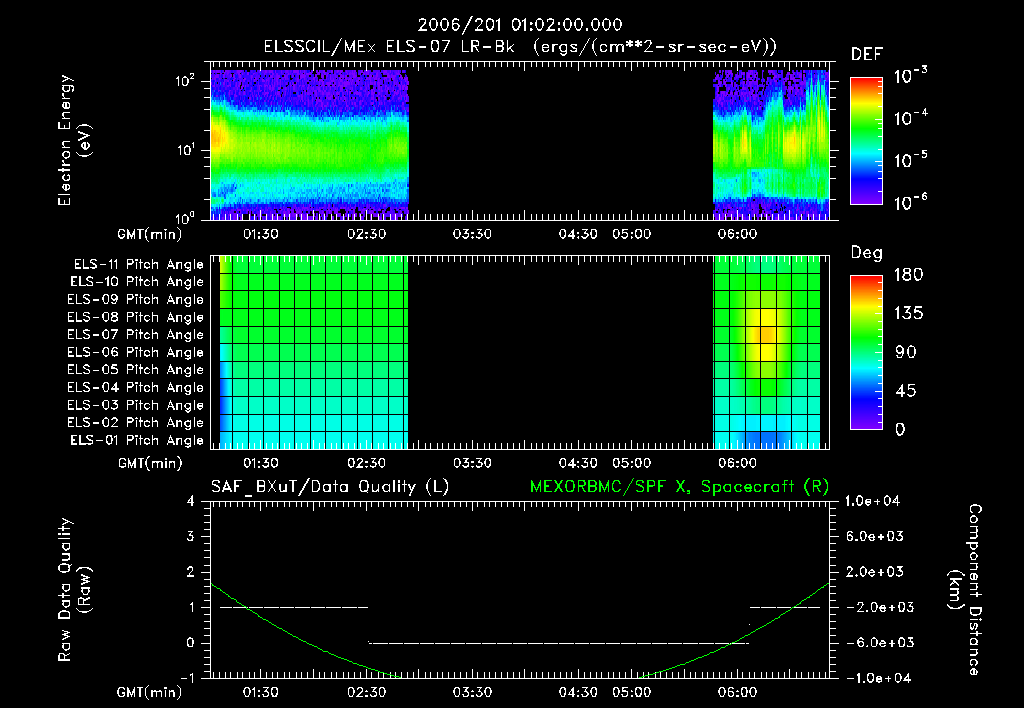Click the plot timestamp 2006/201 01:02:00.000
This screenshot has width=1024, height=708.
[519, 25]
